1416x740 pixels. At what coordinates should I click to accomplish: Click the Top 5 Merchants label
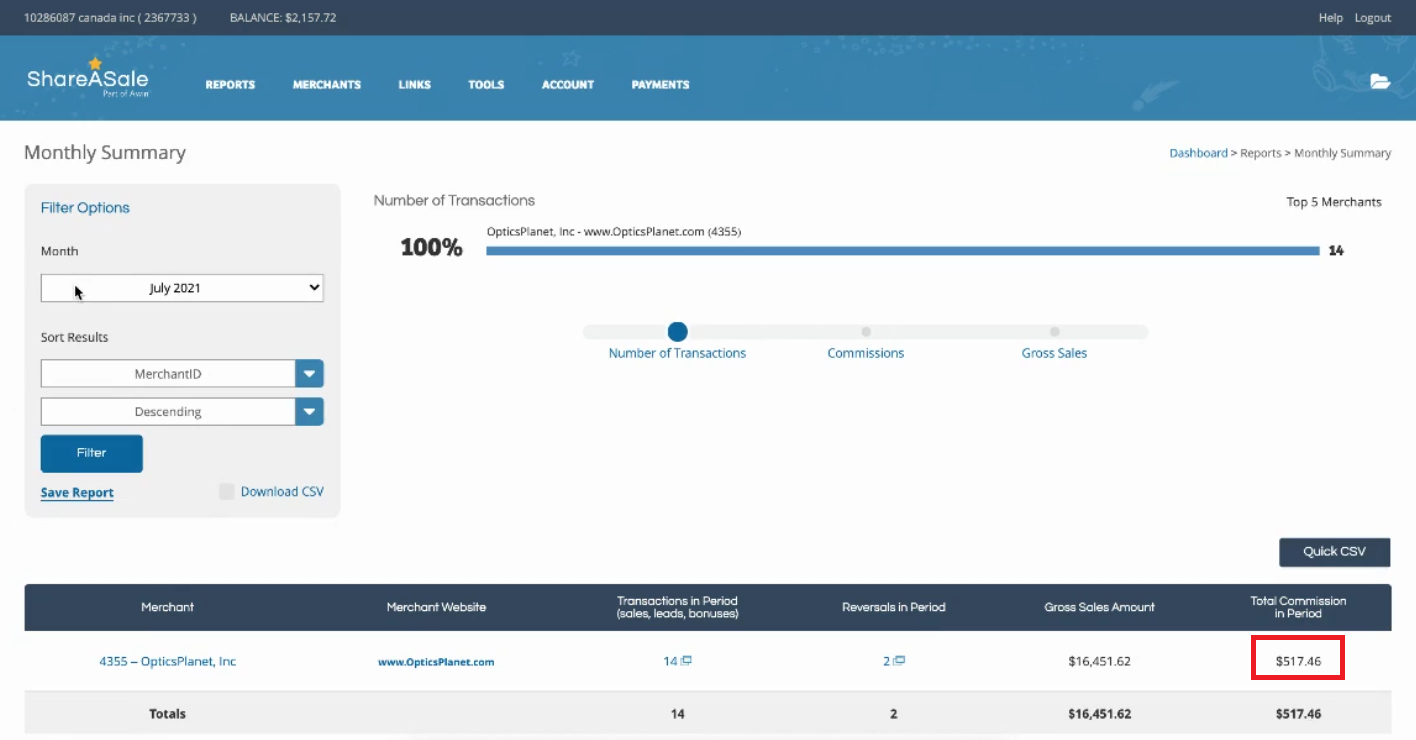(x=1334, y=202)
